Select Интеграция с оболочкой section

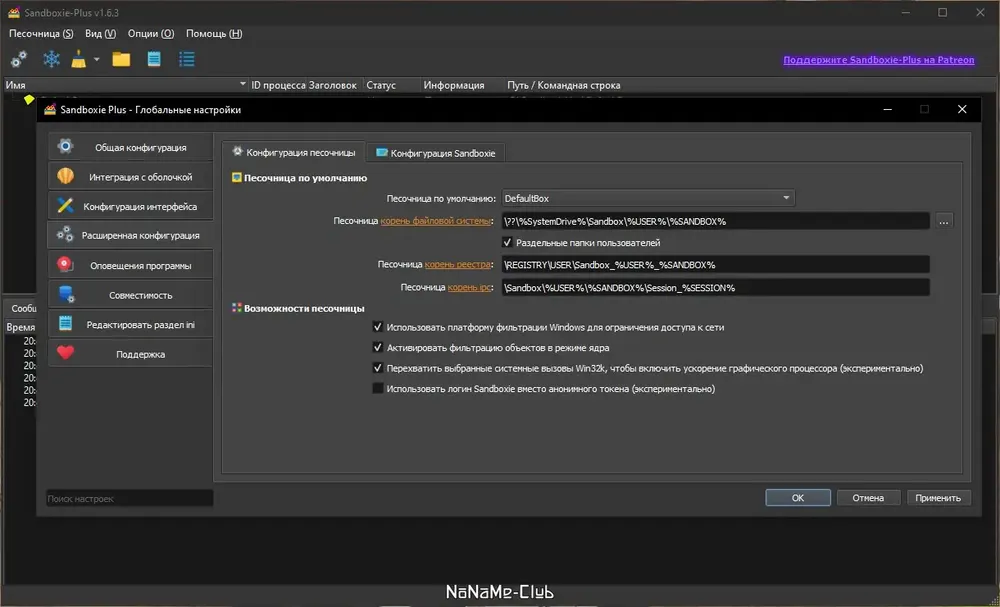(130, 177)
